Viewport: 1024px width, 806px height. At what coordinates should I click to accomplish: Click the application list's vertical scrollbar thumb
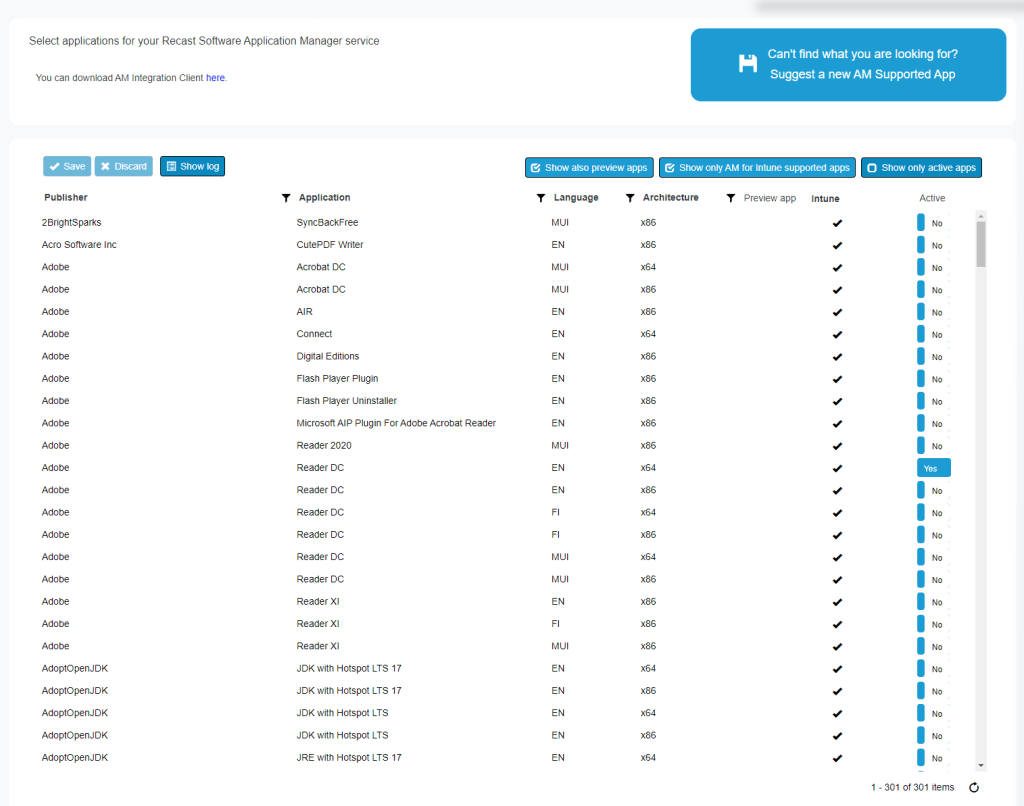click(981, 244)
